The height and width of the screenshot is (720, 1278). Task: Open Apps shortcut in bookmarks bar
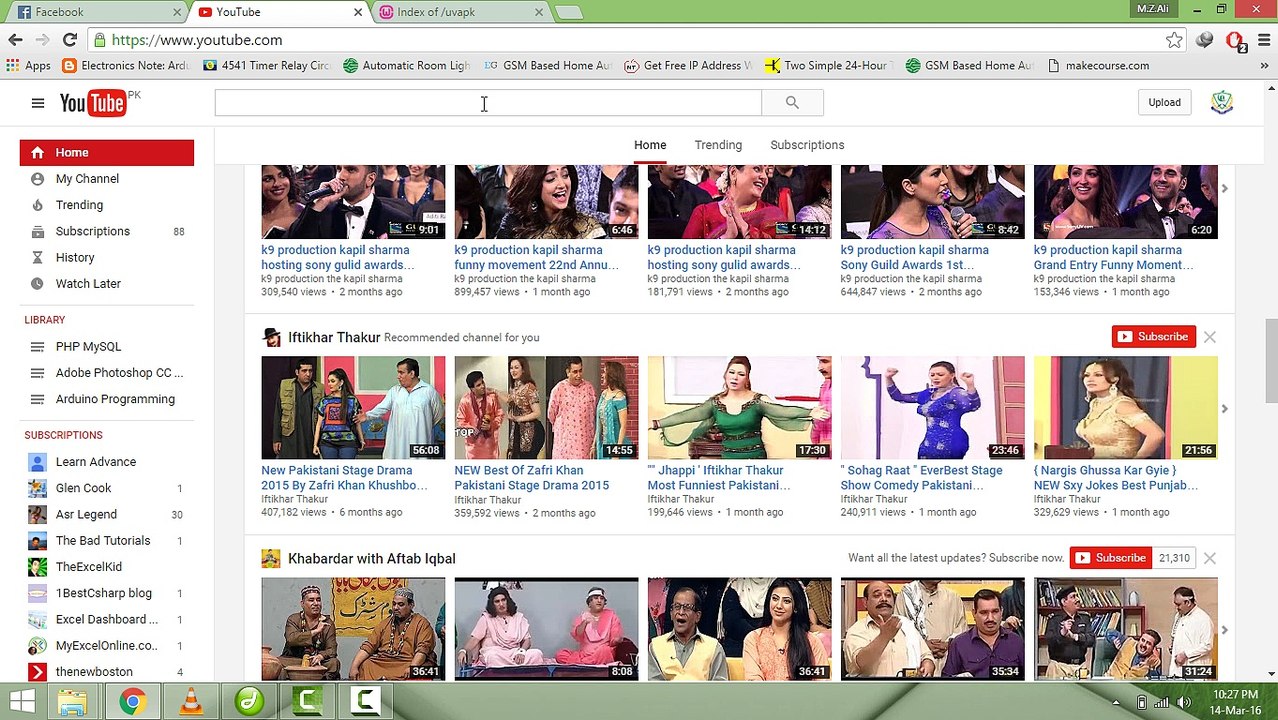coord(28,66)
